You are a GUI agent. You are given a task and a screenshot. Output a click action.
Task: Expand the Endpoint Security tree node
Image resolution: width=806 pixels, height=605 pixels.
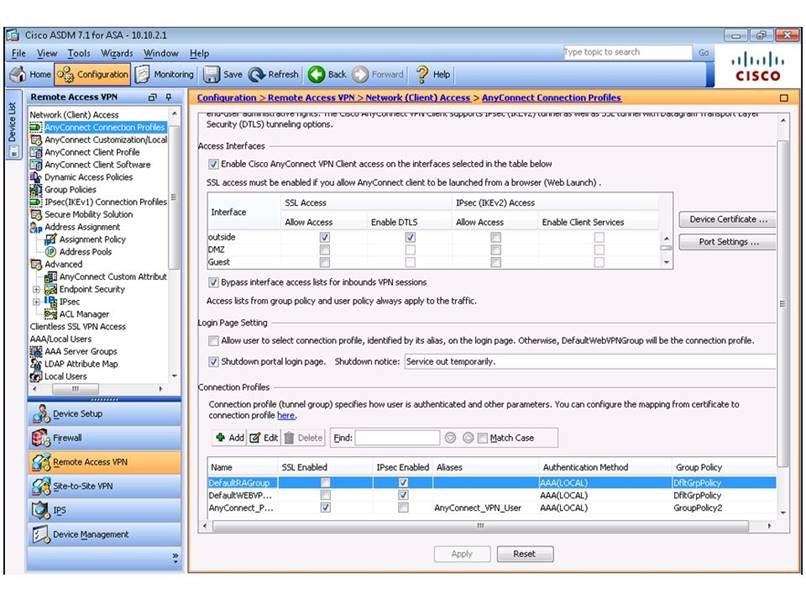(x=37, y=289)
